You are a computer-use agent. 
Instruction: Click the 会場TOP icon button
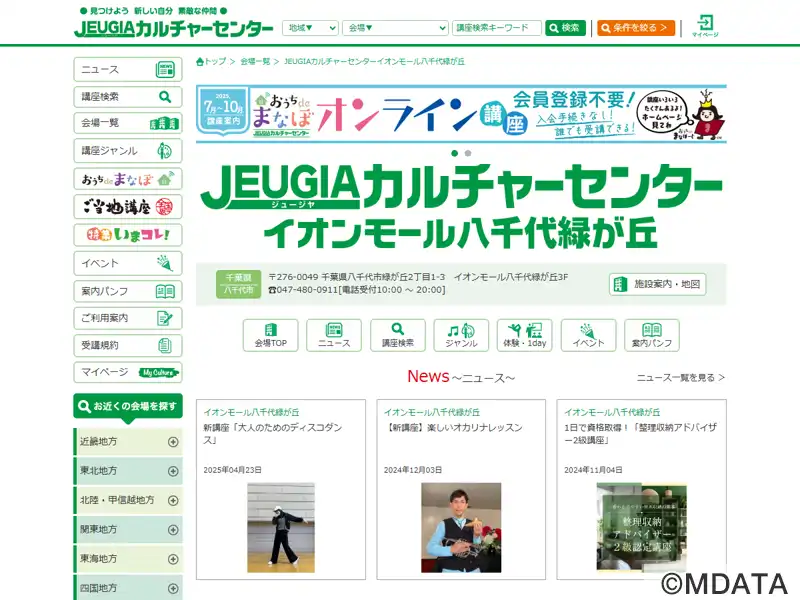270,335
